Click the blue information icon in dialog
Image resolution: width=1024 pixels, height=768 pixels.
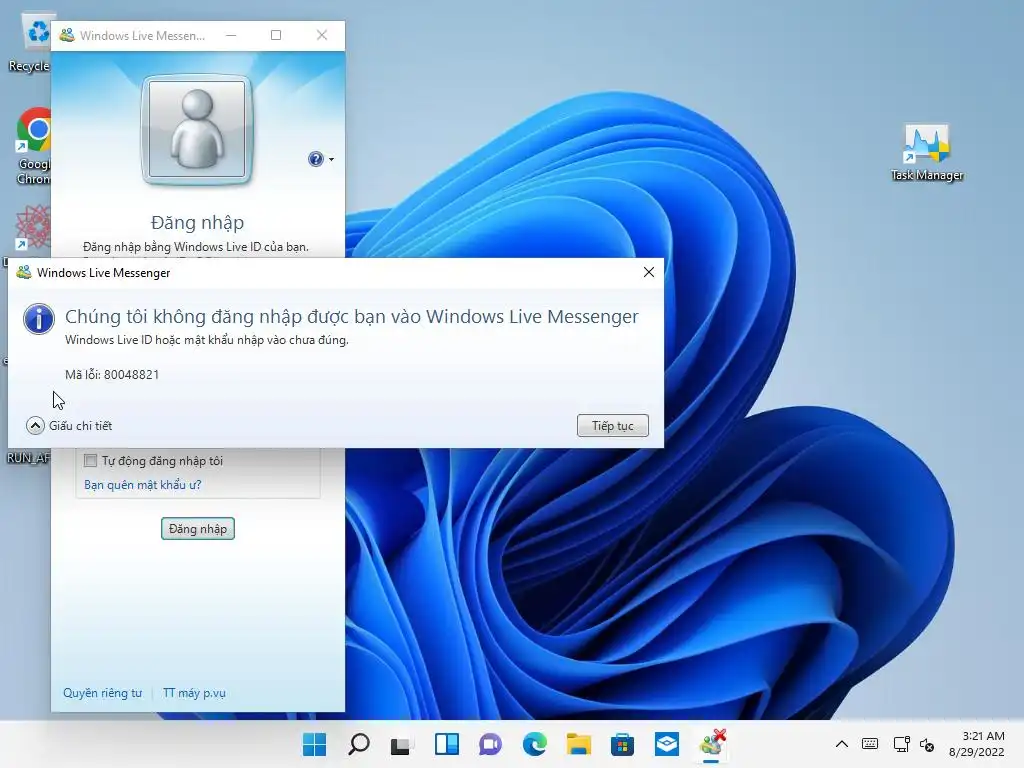[39, 319]
